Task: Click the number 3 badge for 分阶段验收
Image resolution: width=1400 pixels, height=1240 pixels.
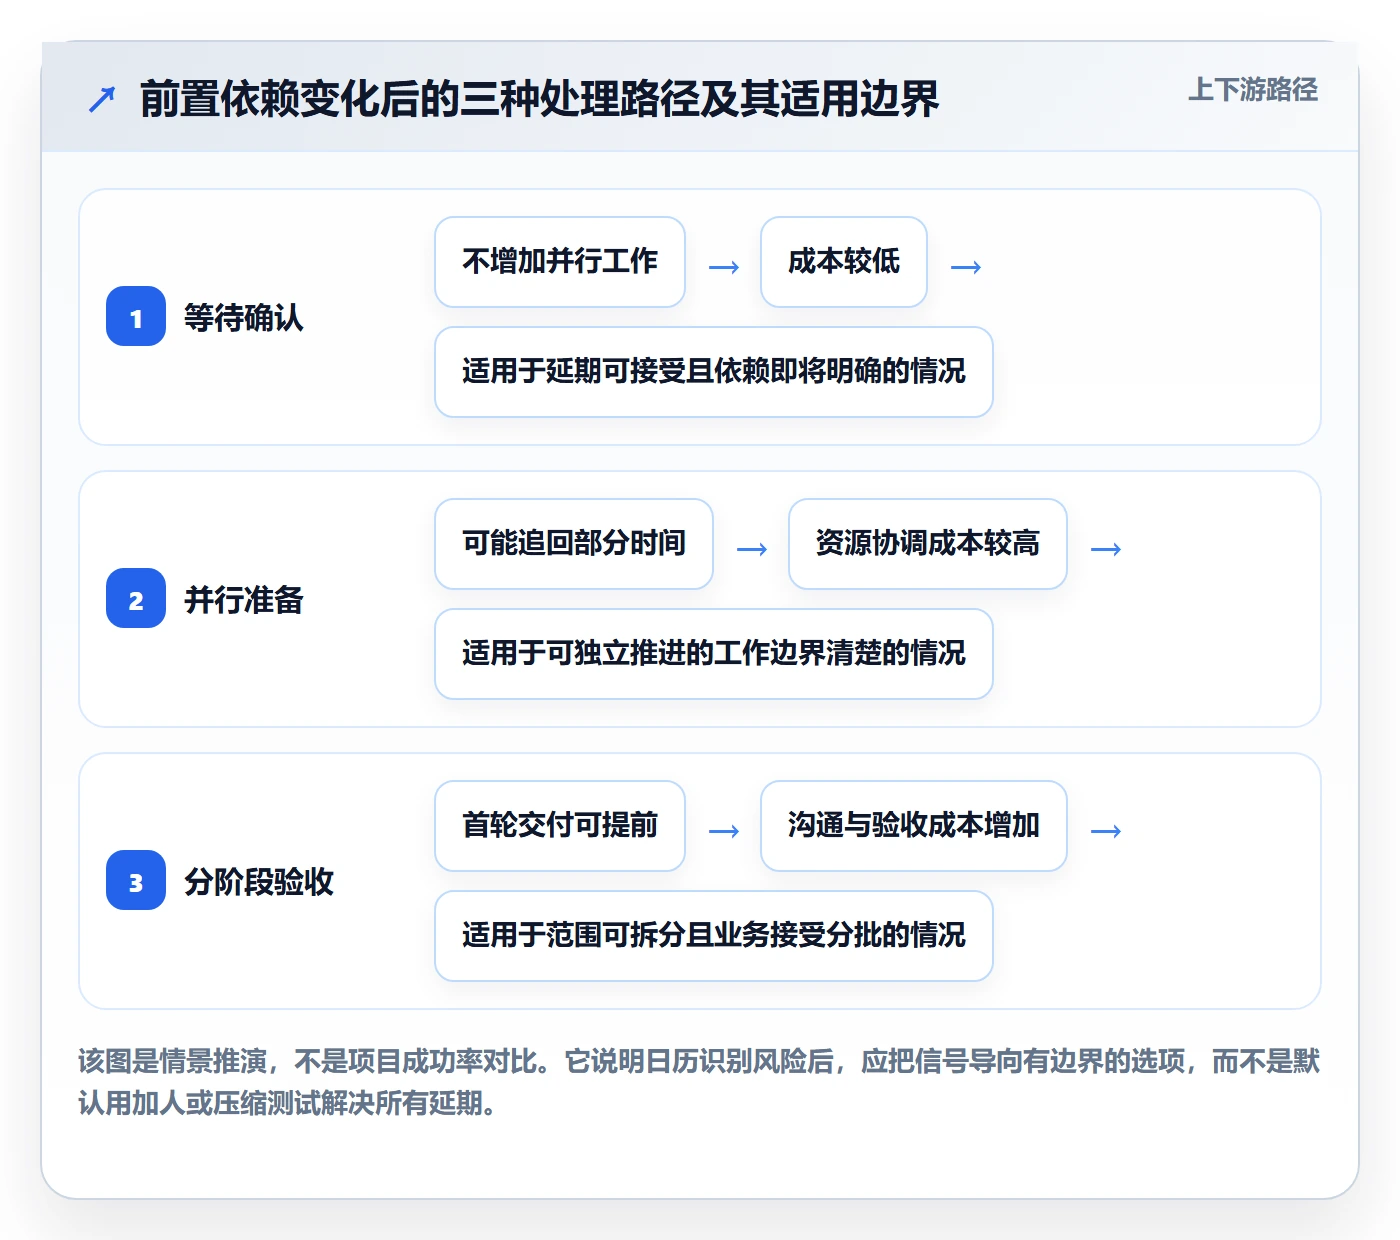Action: tap(136, 881)
